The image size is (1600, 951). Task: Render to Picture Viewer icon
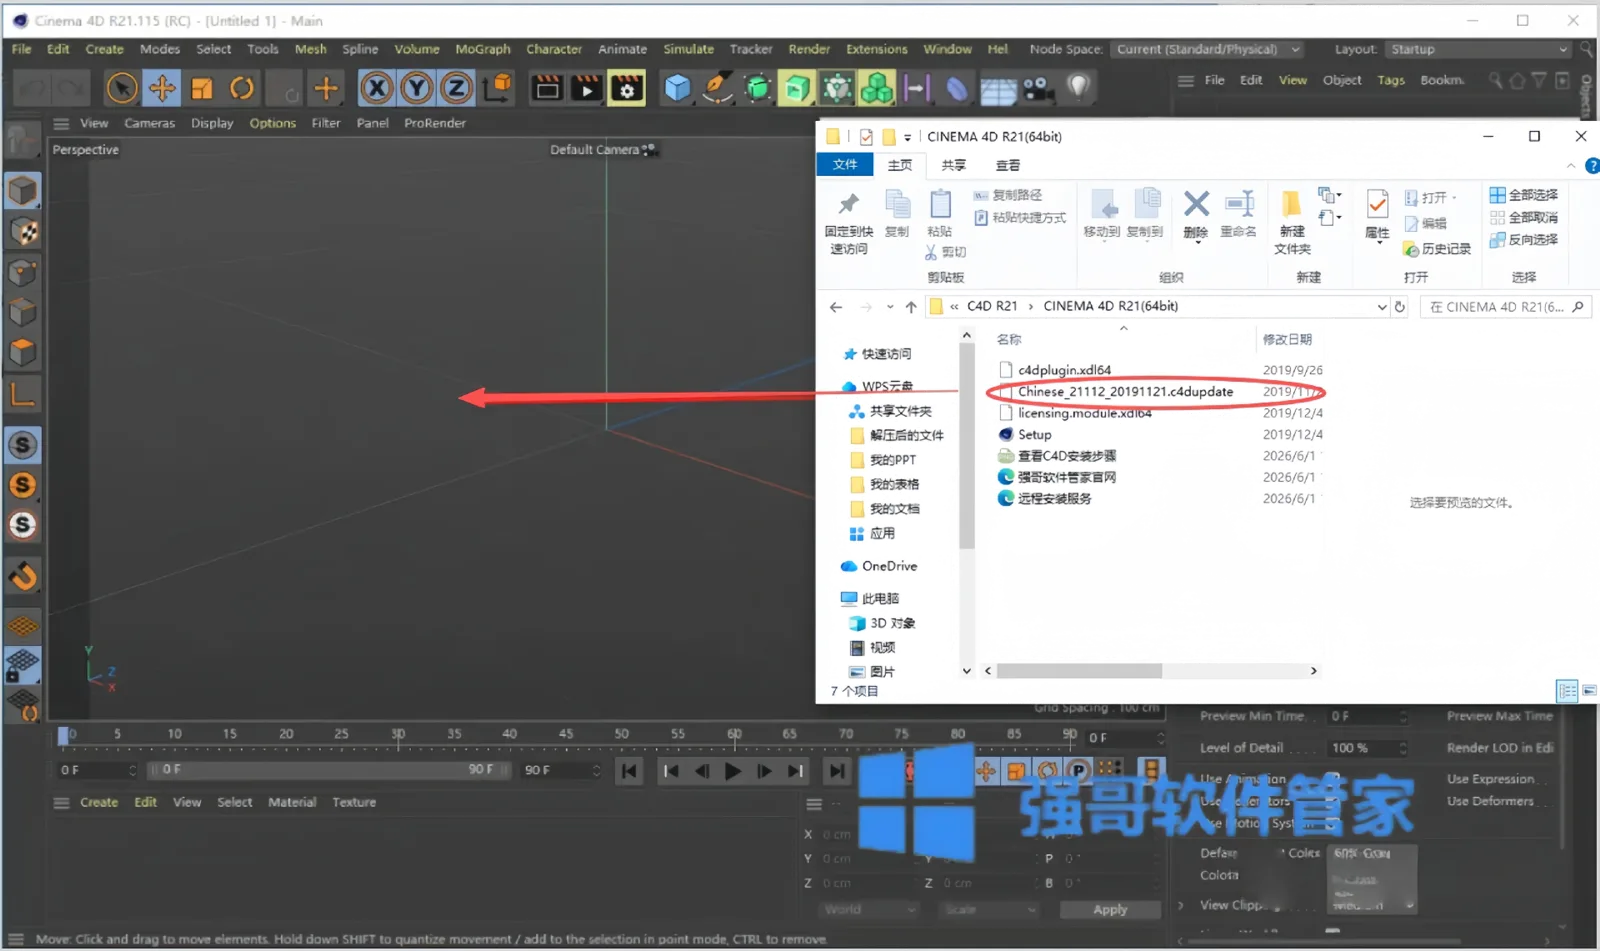pos(587,89)
